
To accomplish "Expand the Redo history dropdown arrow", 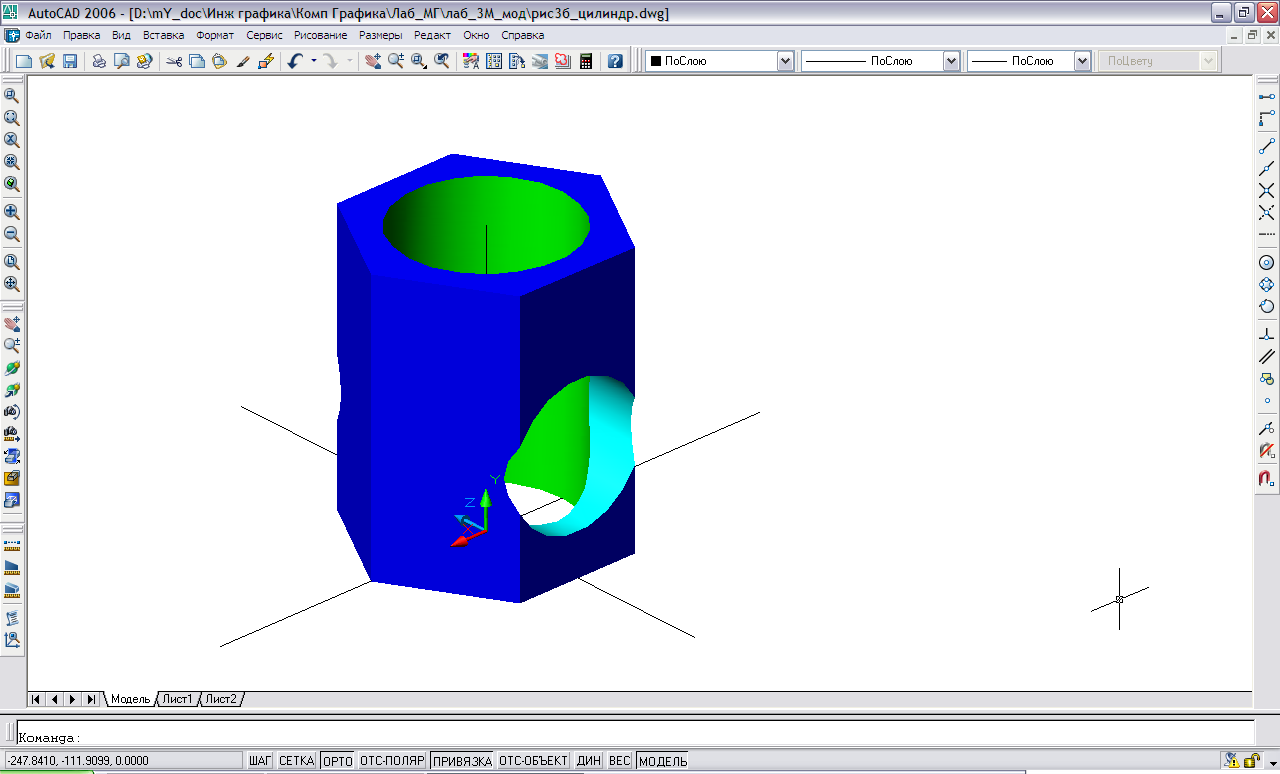I will [349, 61].
